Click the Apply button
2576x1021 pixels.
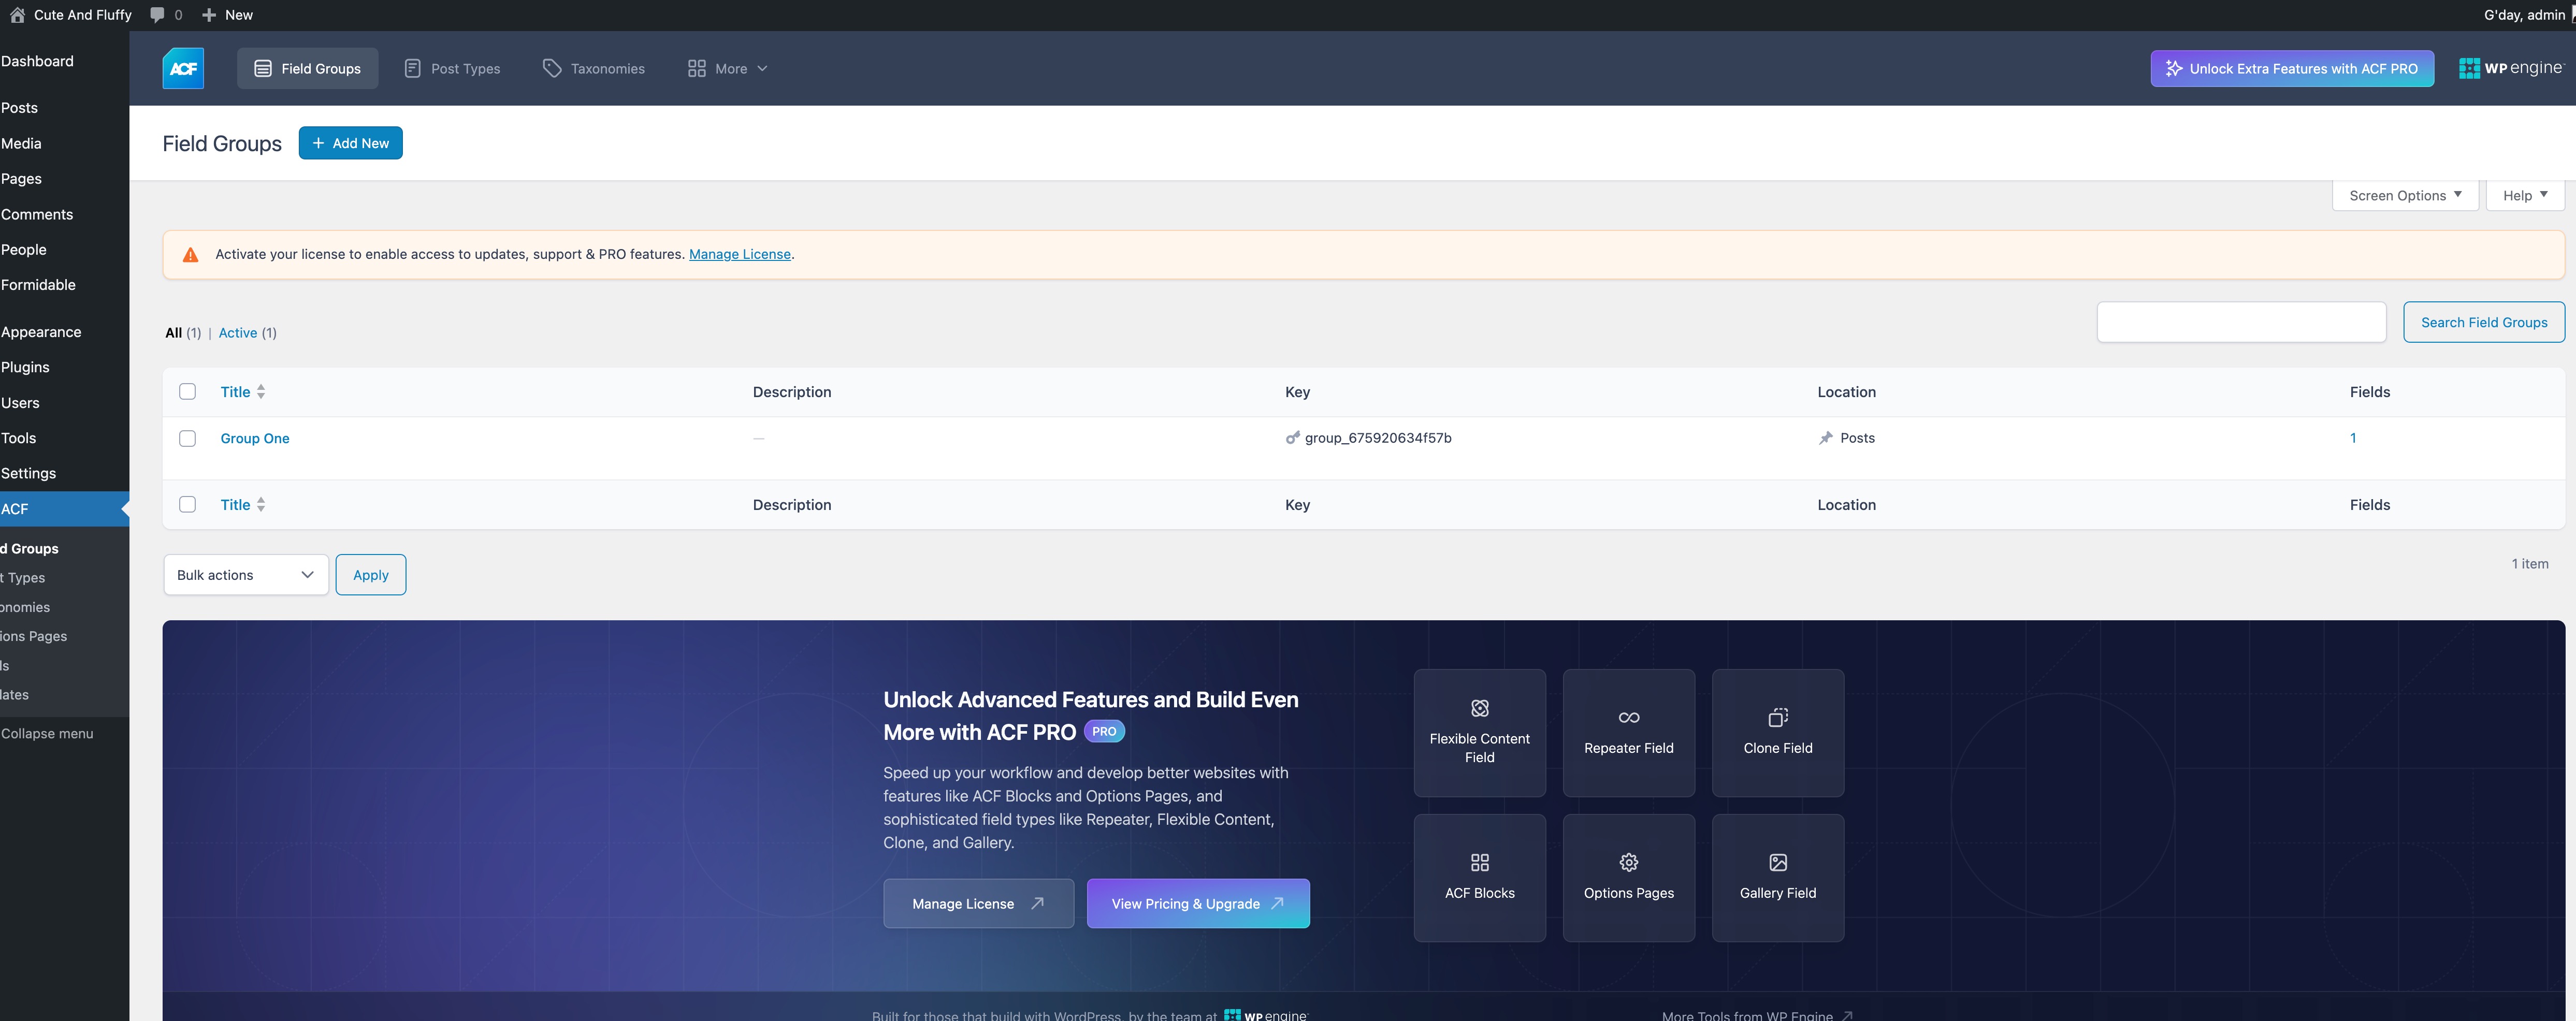click(x=371, y=575)
